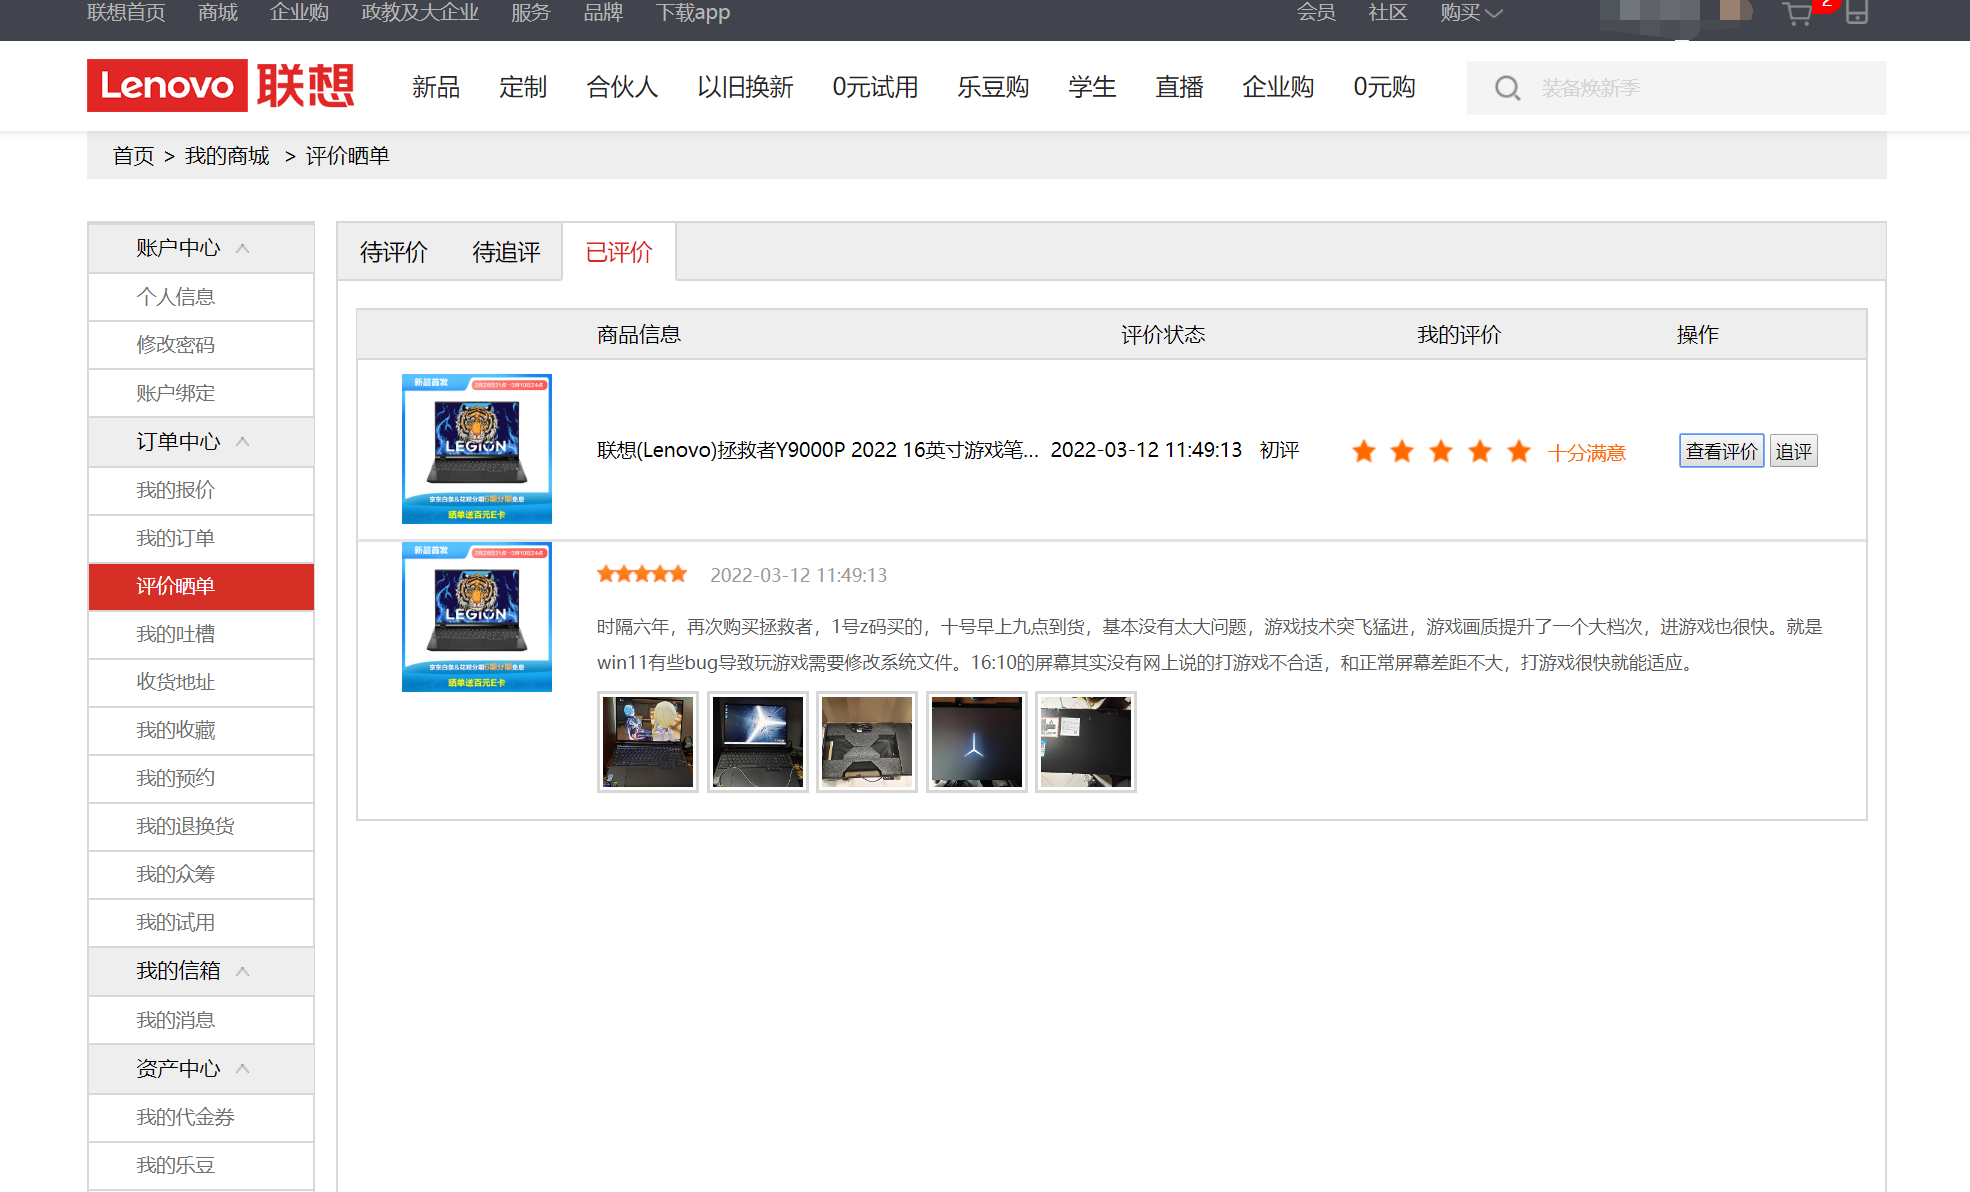Viewport: 1970px width, 1192px height.
Task: Open 我的吐槽 in sidebar
Action: (x=201, y=634)
